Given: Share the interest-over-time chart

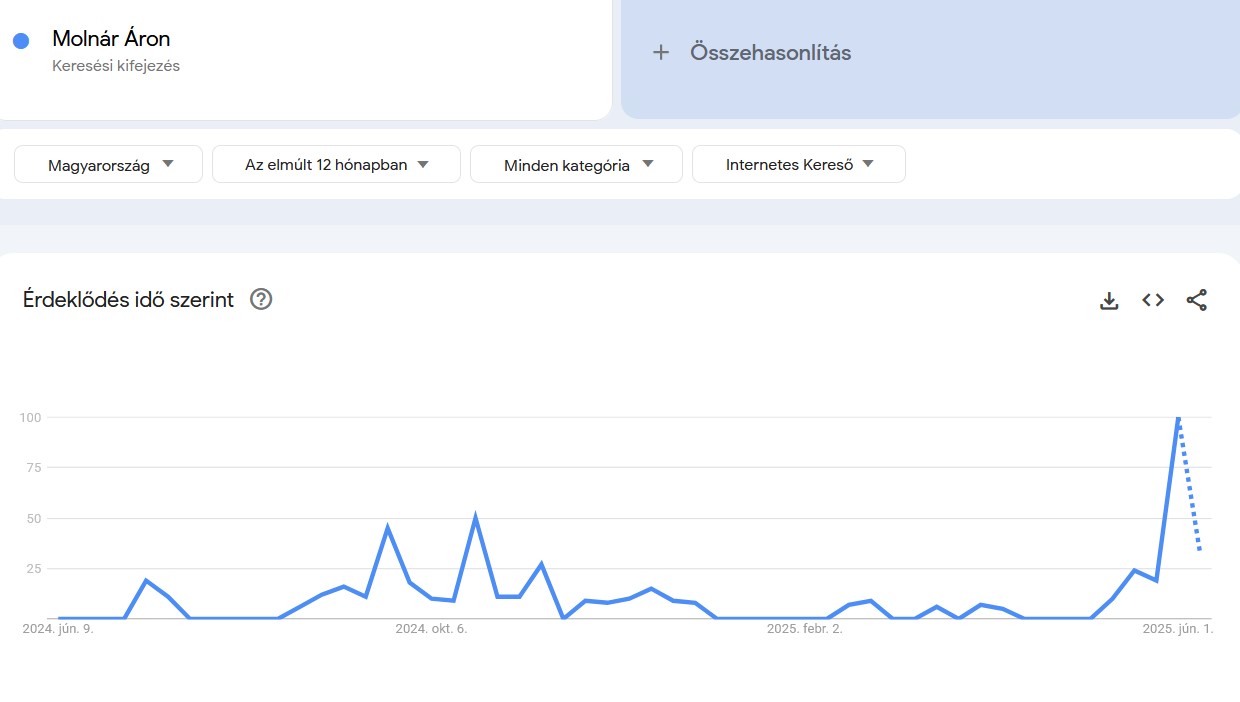Looking at the screenshot, I should pos(1197,299).
